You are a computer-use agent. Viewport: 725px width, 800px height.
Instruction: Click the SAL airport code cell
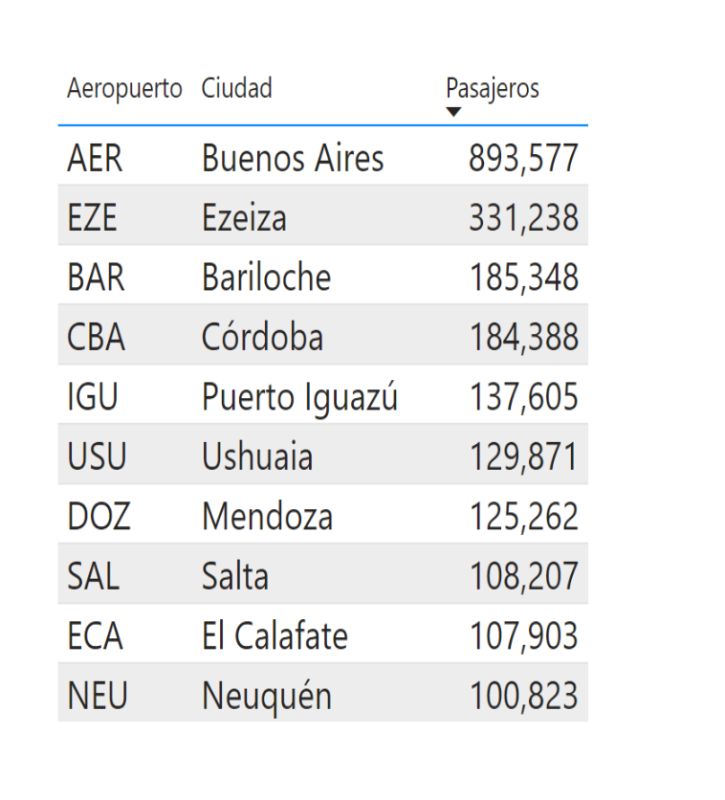[93, 576]
